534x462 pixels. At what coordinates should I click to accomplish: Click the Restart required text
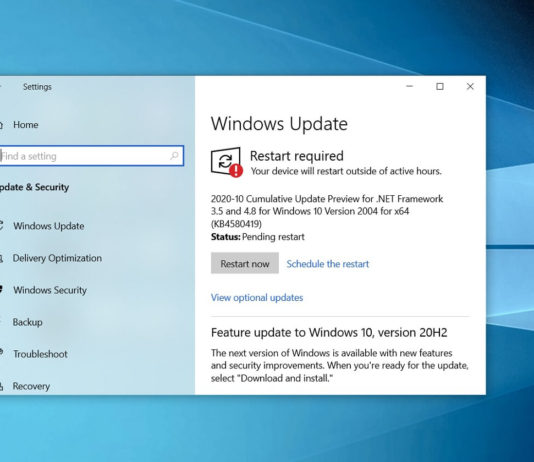coord(297,156)
